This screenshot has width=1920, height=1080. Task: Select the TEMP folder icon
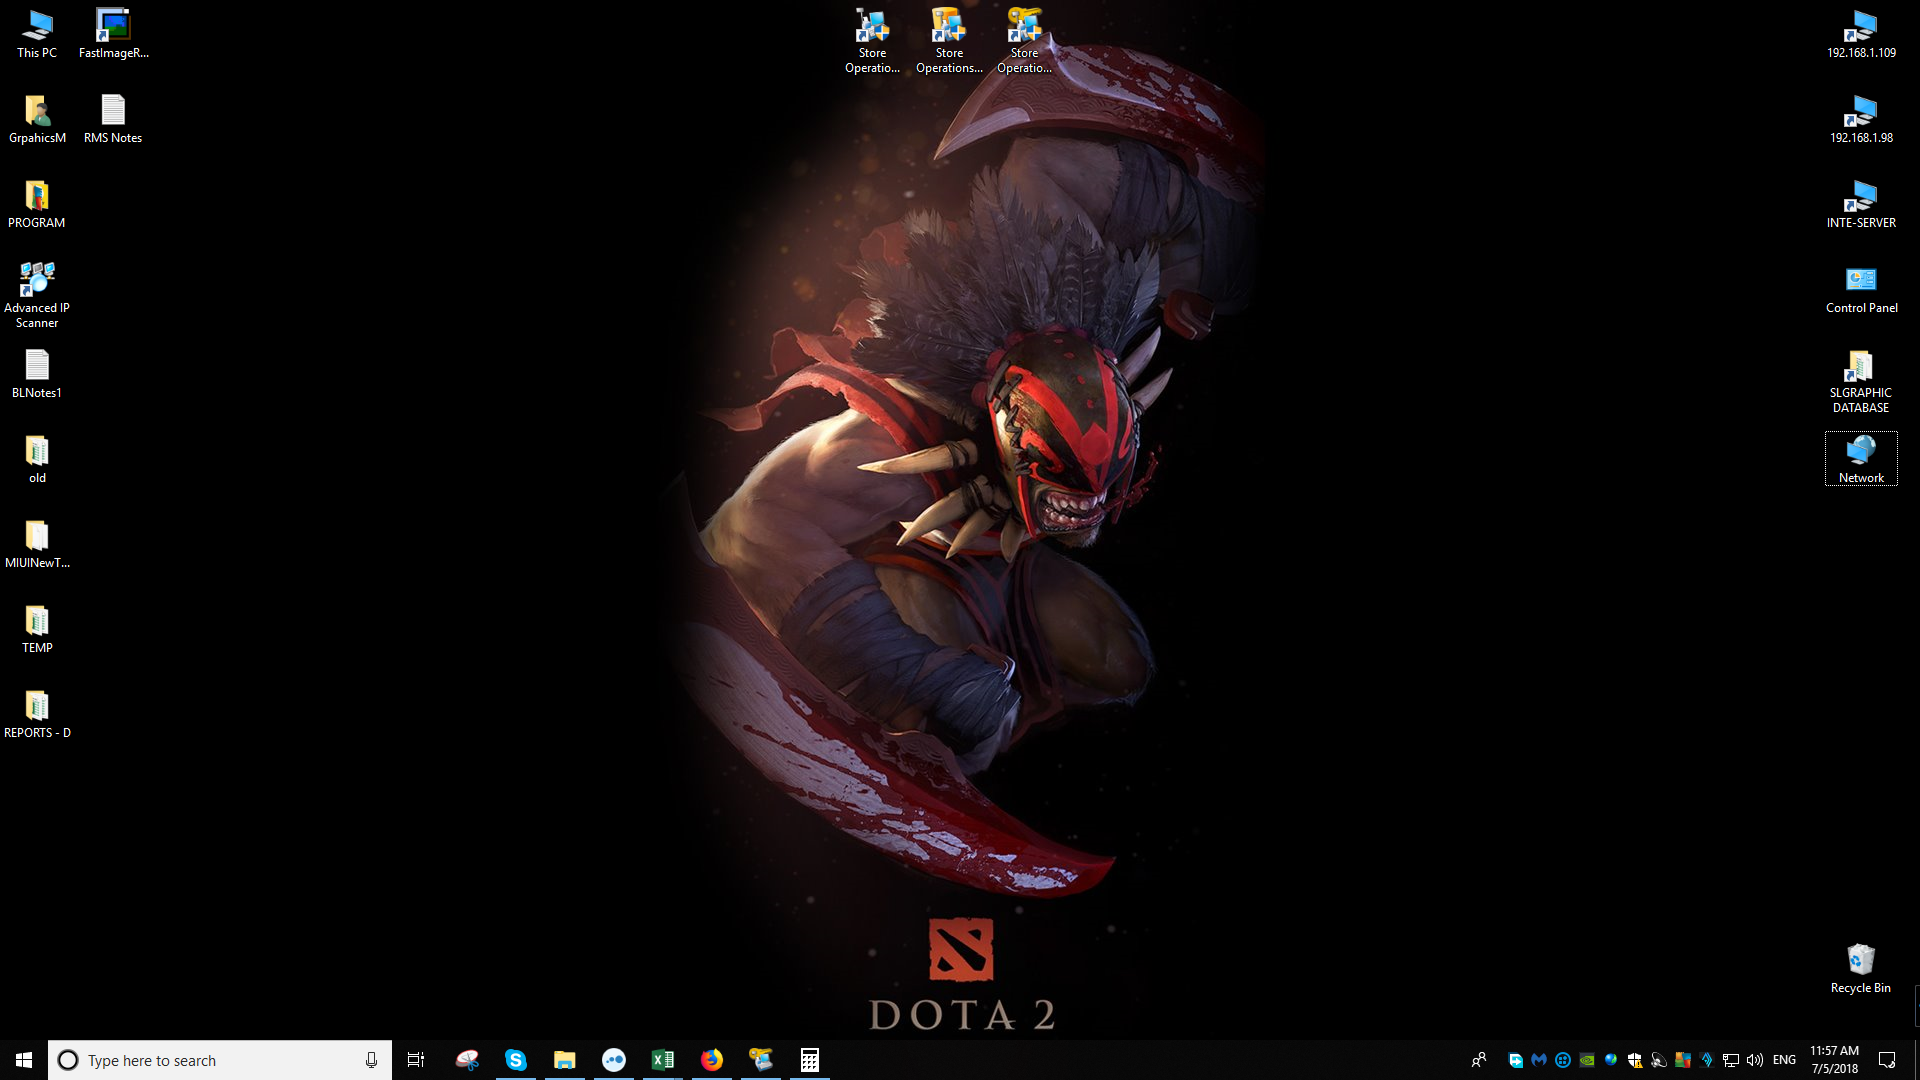[x=37, y=629]
